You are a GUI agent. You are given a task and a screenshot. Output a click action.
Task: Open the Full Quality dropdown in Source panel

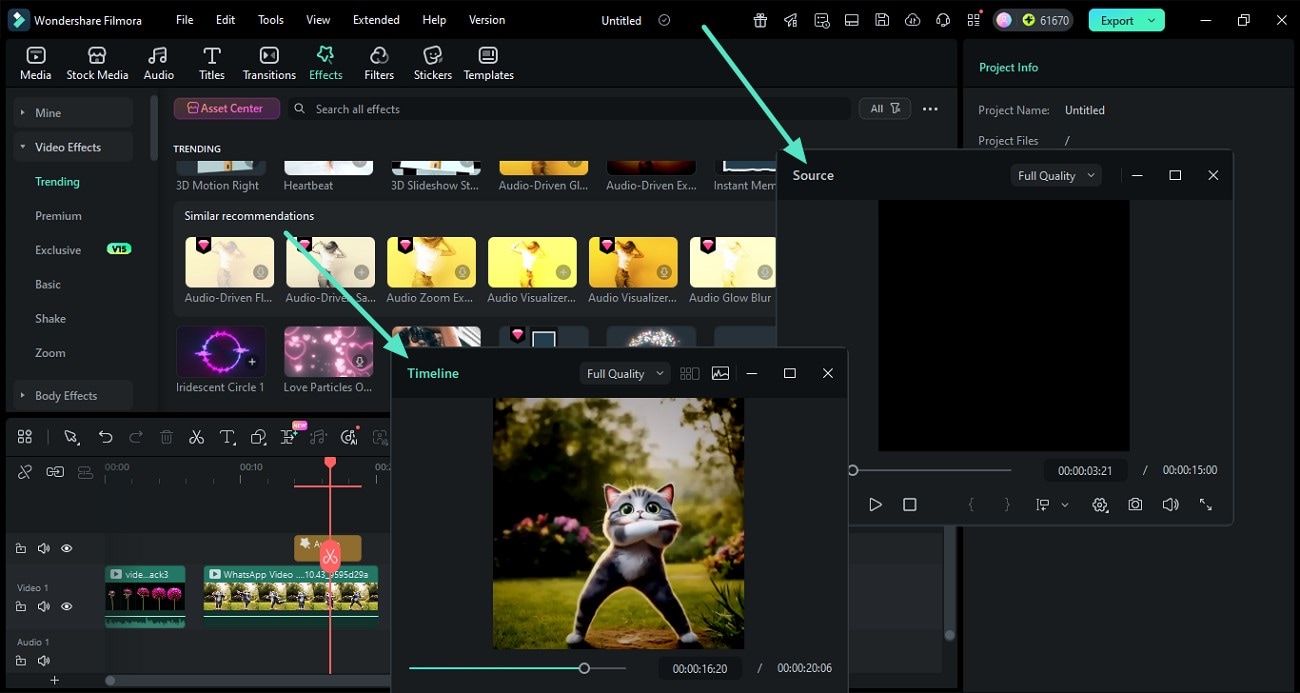point(1055,175)
